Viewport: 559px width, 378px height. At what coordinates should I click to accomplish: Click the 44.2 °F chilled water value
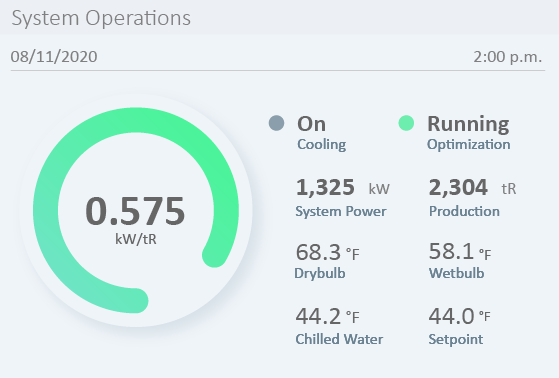pyautogui.click(x=327, y=316)
